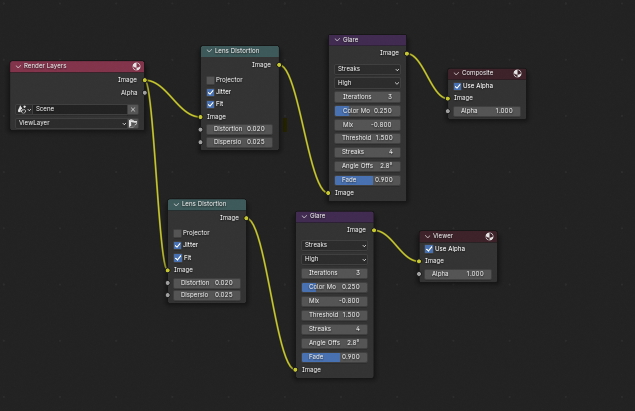Collapse the upper Lens Distortion node
This screenshot has height=411, width=635.
point(209,51)
